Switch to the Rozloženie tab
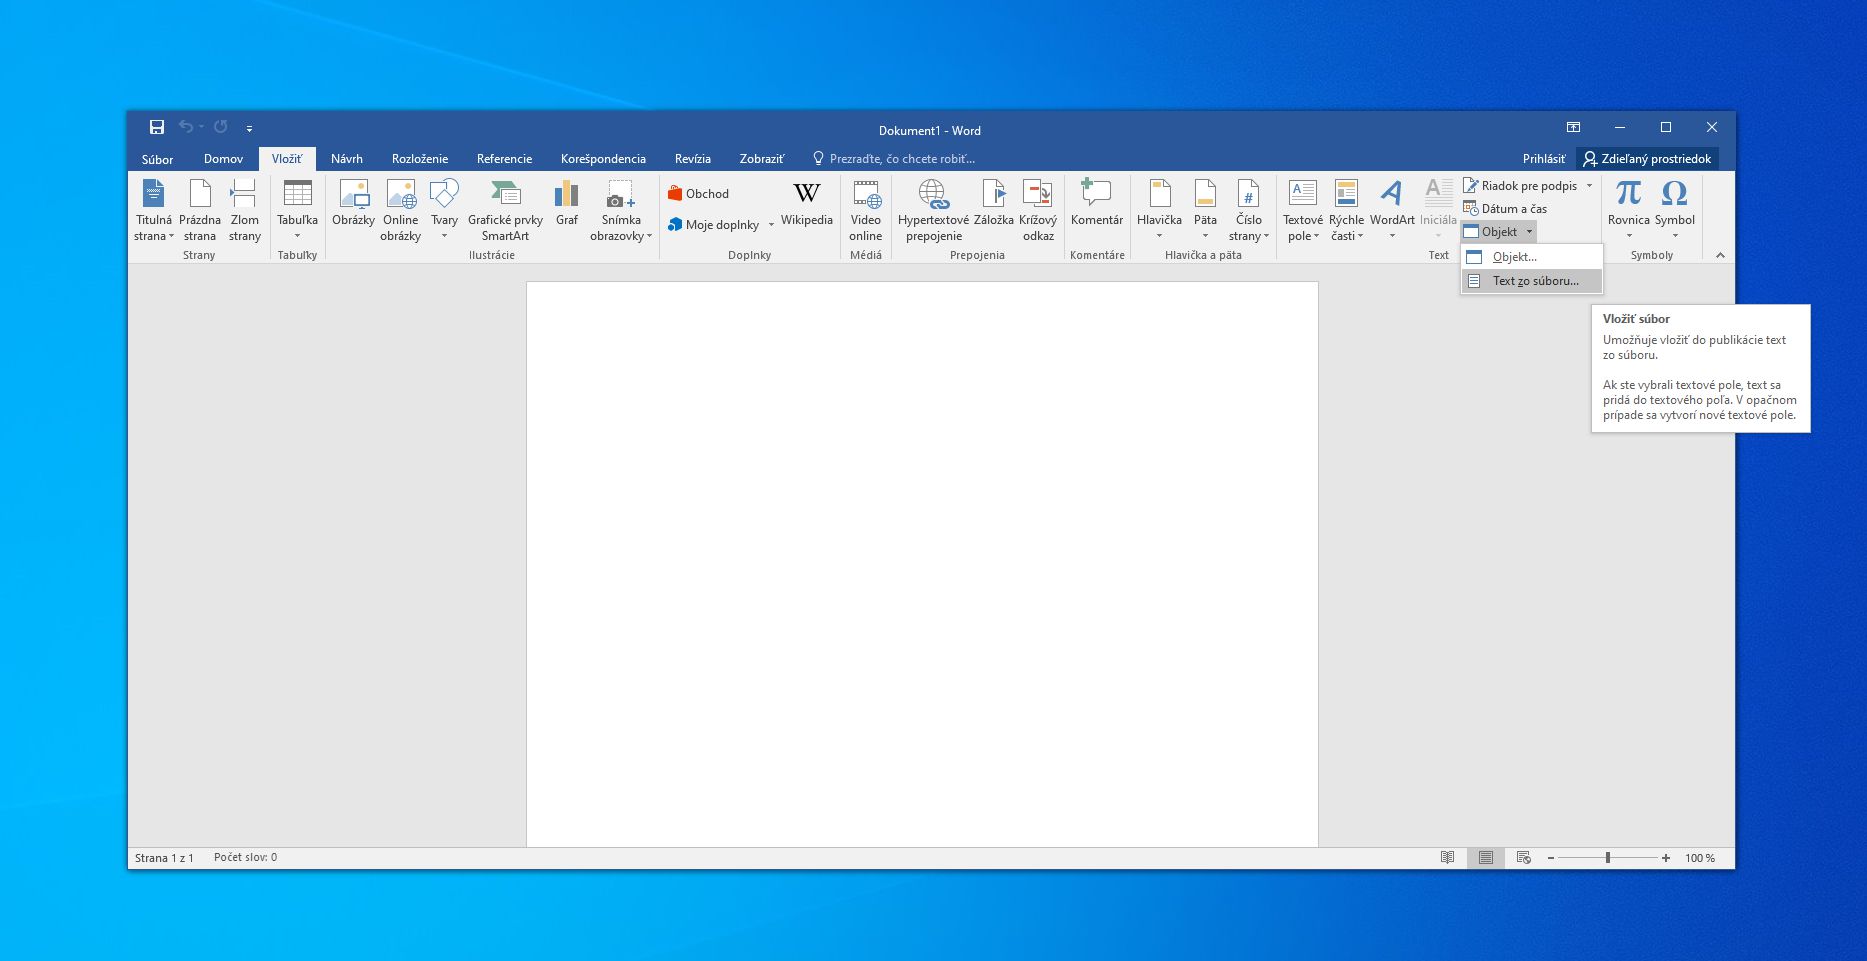1867x961 pixels. (420, 159)
